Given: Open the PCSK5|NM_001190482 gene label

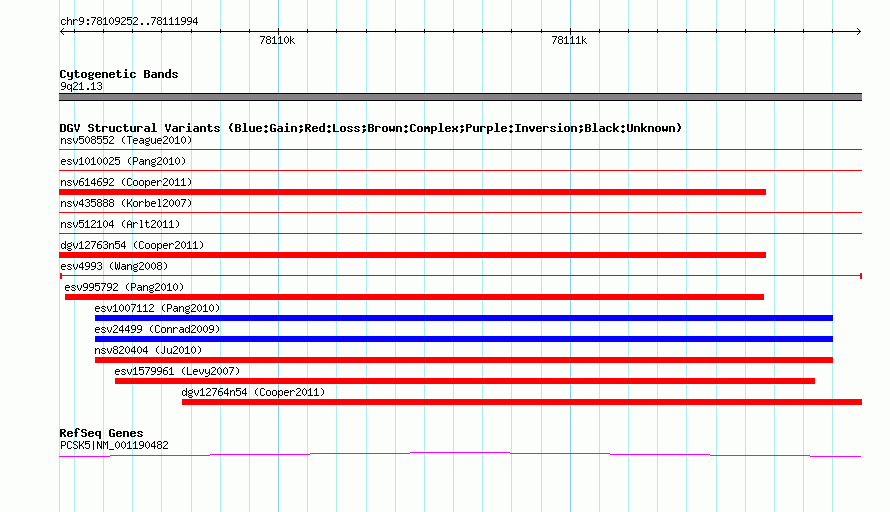Looking at the screenshot, I should click(114, 446).
